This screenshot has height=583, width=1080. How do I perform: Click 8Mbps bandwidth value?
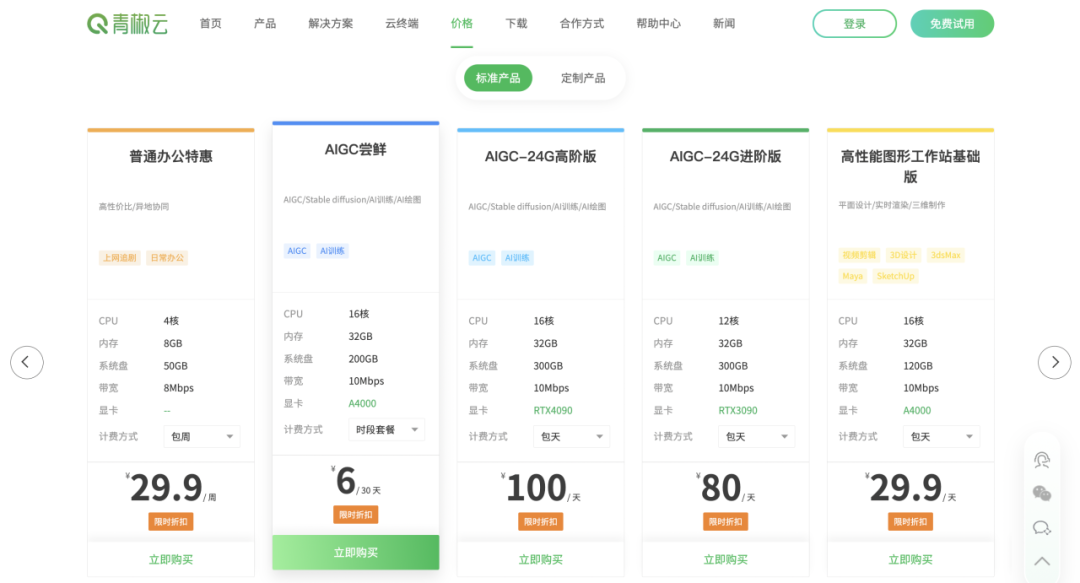point(178,388)
